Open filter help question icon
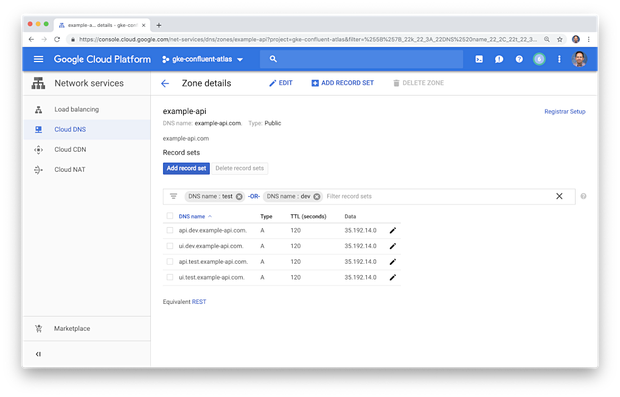The height and width of the screenshot is (397, 620). (583, 196)
